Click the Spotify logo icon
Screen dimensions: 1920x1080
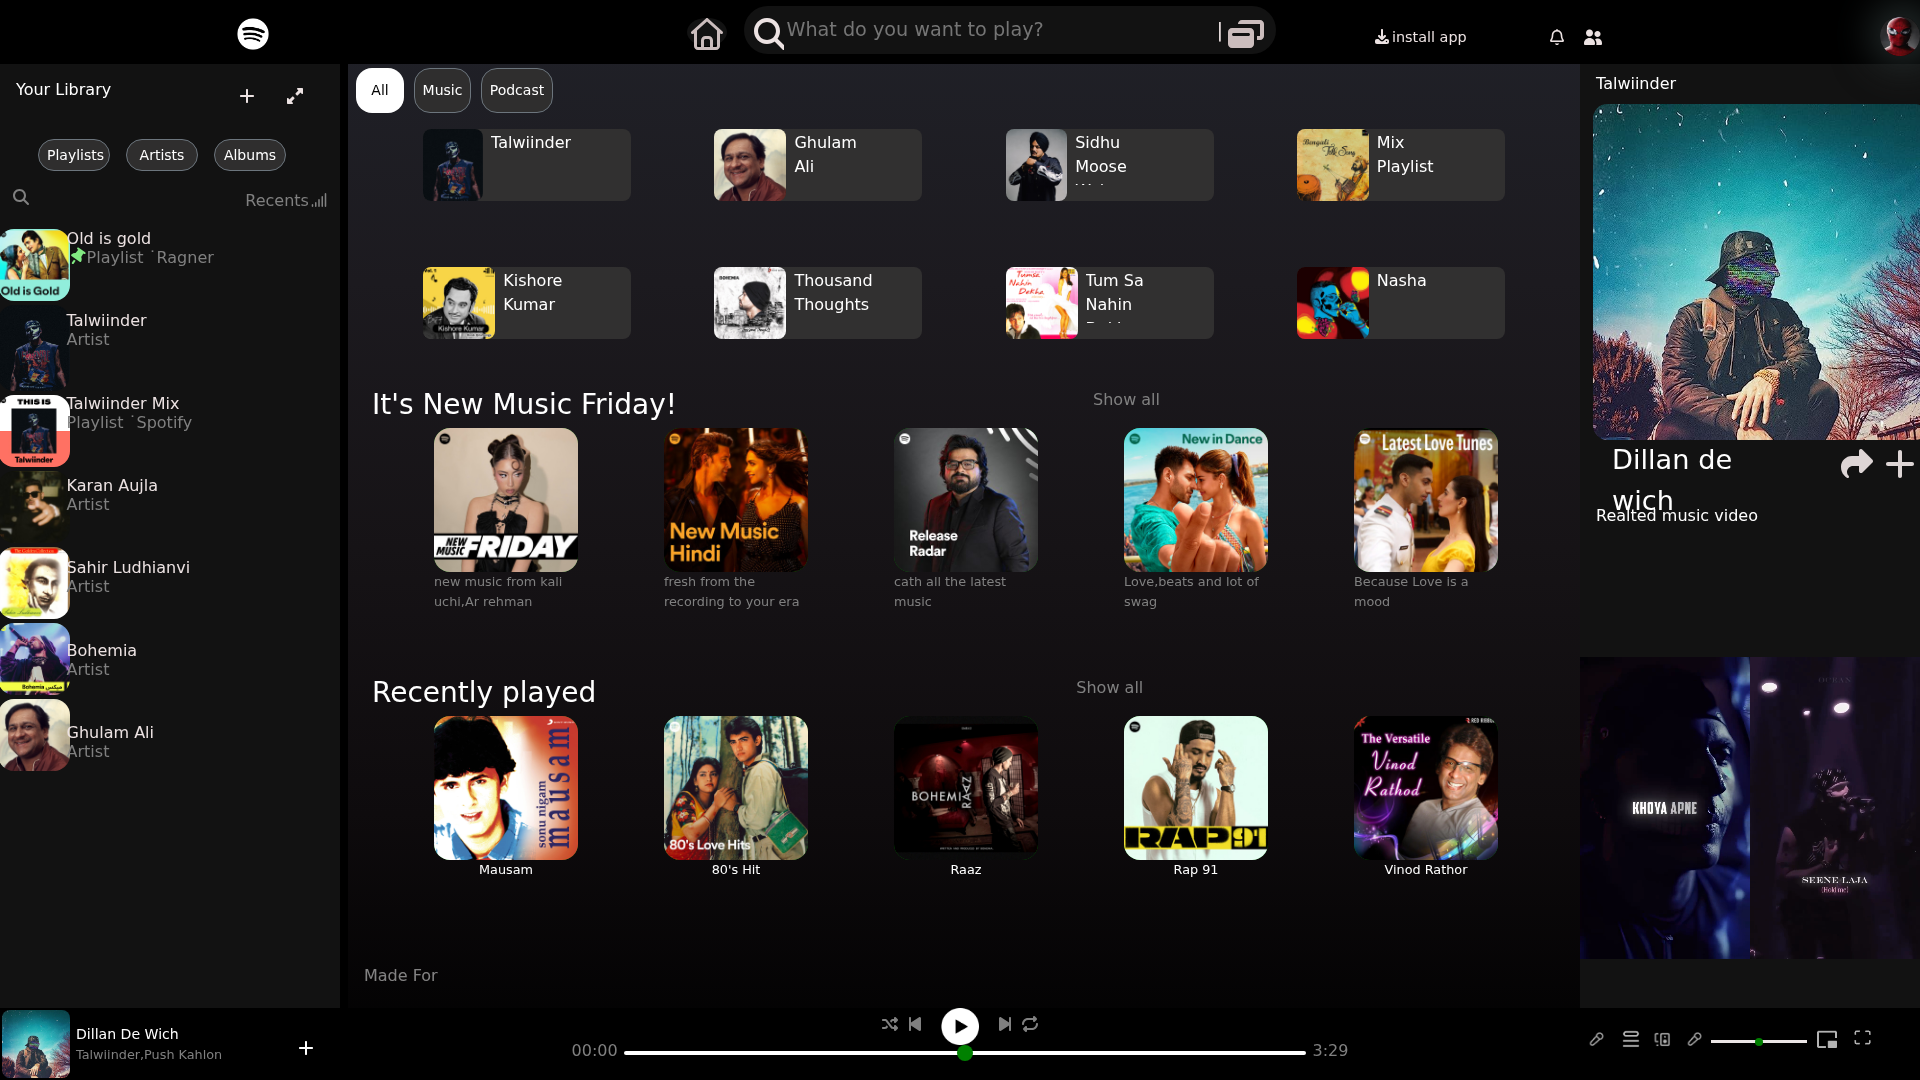[x=253, y=34]
